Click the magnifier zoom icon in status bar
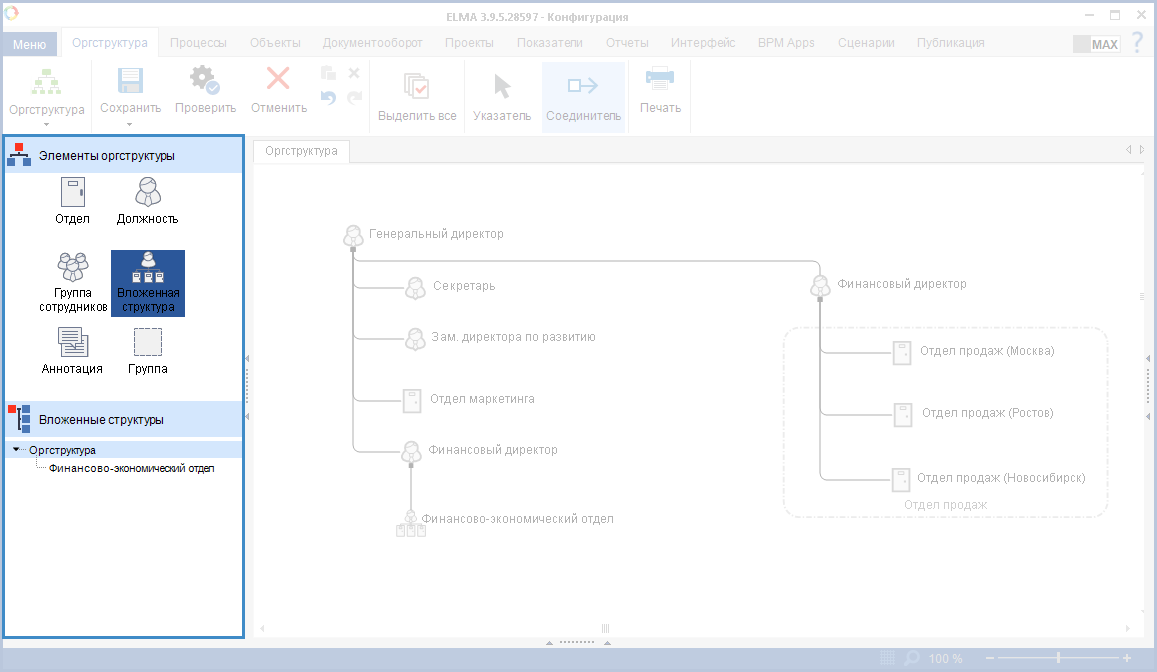Viewport: 1157px width, 672px height. 913,657
